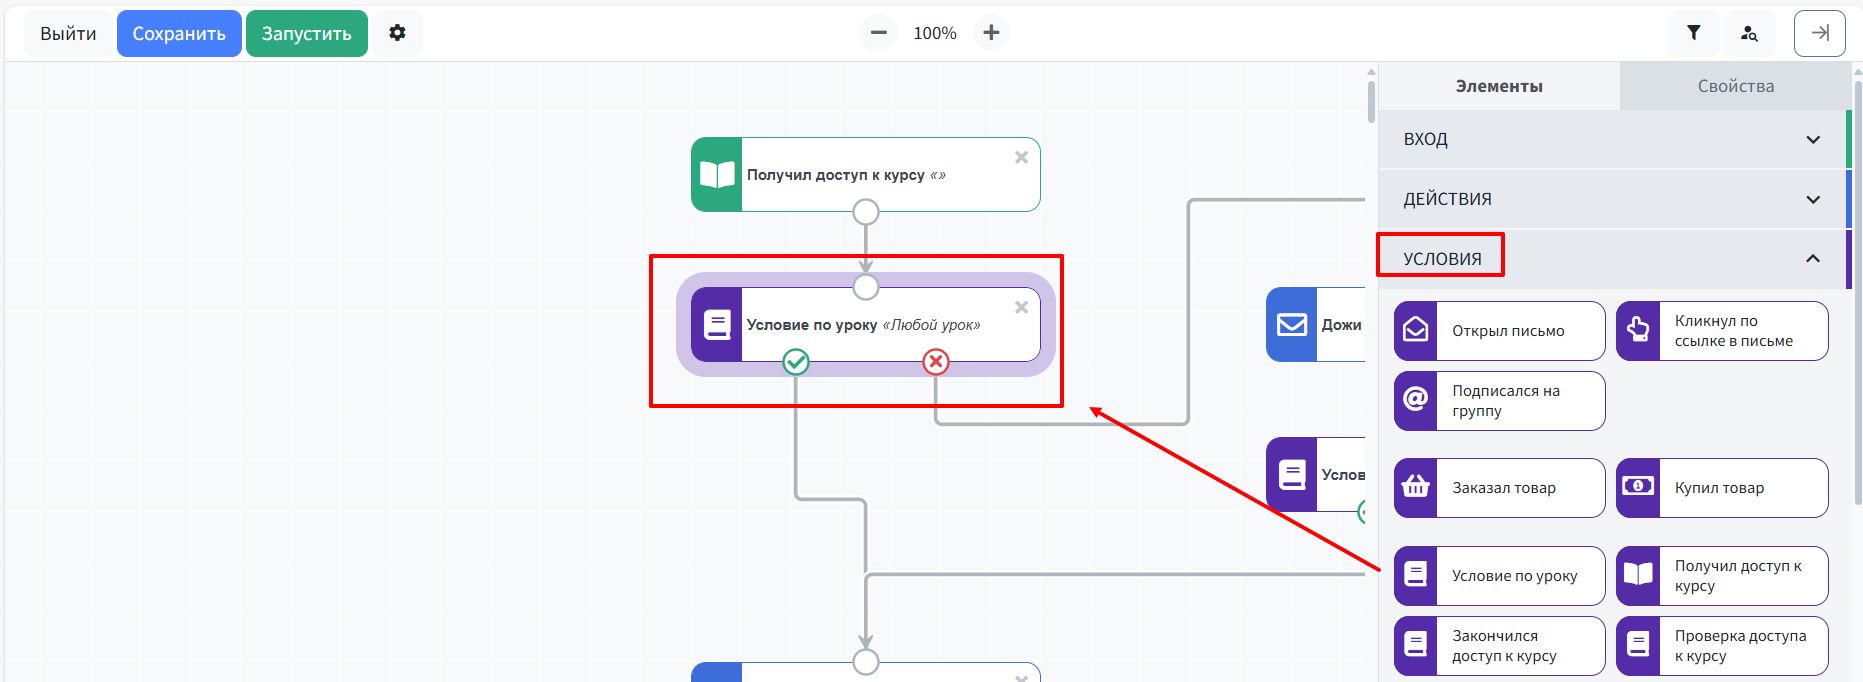Select the 'Получил доступ к курсу' node title
This screenshot has height=682, width=1863.
click(836, 175)
